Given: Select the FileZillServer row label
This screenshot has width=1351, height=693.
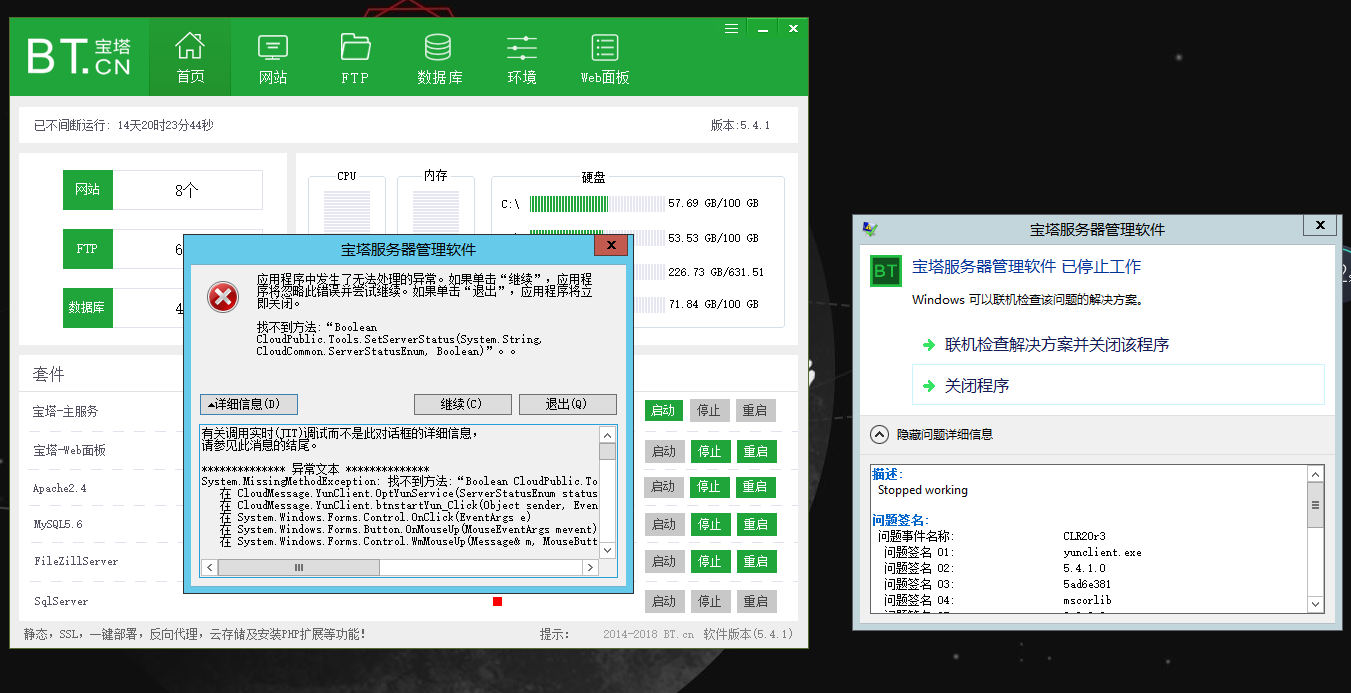Looking at the screenshot, I should click(x=76, y=561).
